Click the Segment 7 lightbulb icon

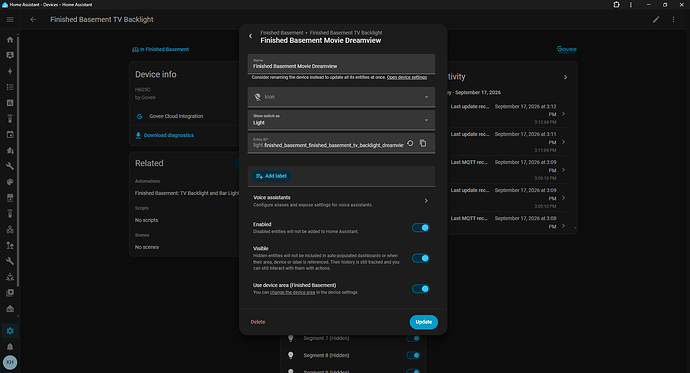tap(290, 338)
